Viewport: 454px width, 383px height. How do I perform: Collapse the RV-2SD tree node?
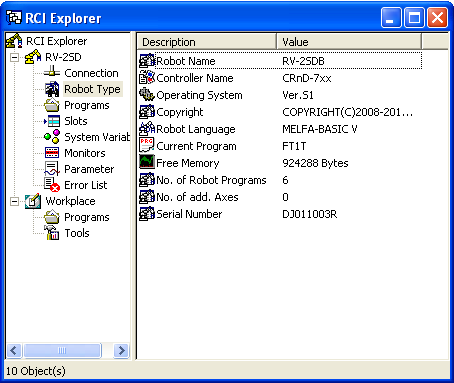click(14, 57)
